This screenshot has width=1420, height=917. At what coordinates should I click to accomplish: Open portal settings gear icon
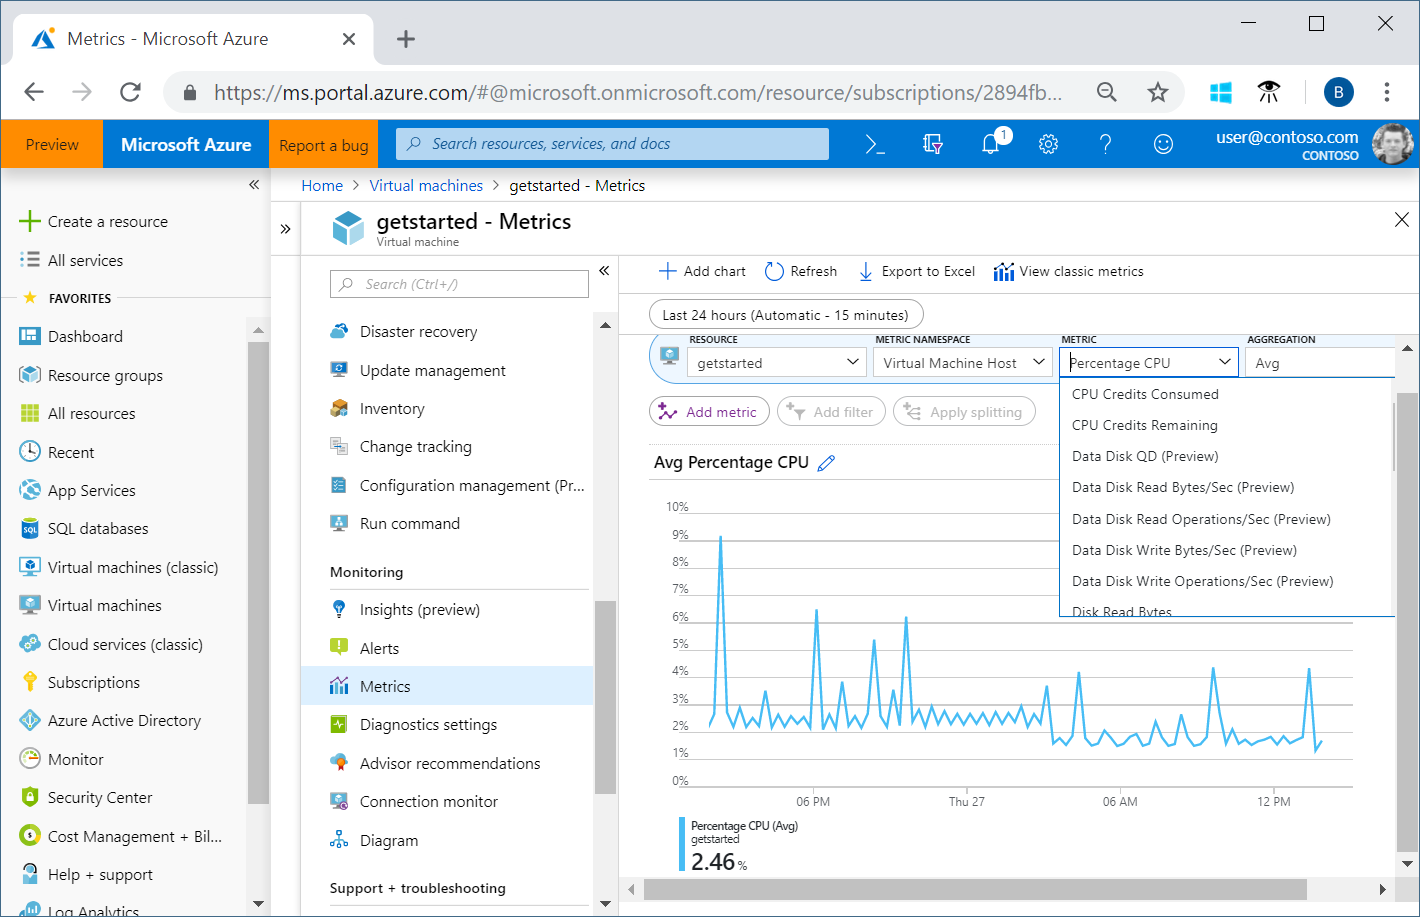tap(1048, 144)
